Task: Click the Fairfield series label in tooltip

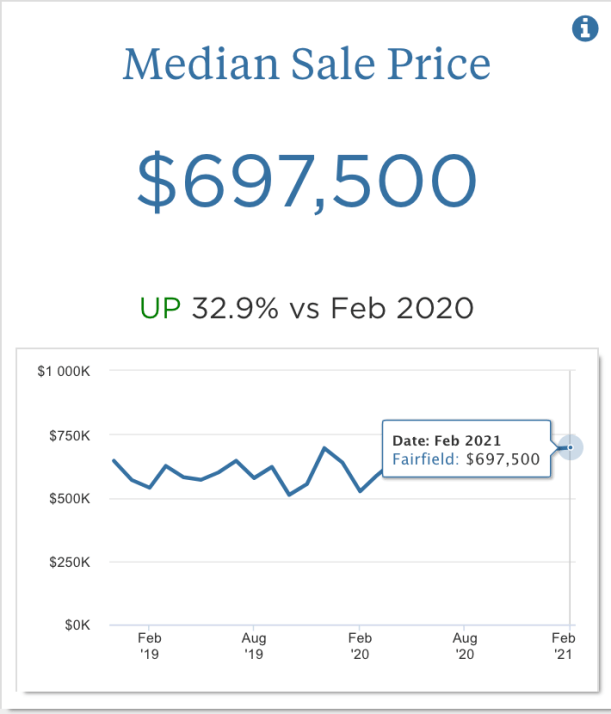Action: (x=425, y=459)
